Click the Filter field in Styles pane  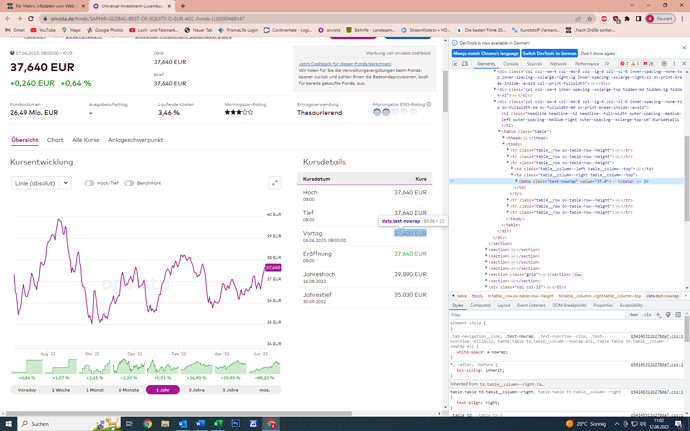click(x=538, y=315)
